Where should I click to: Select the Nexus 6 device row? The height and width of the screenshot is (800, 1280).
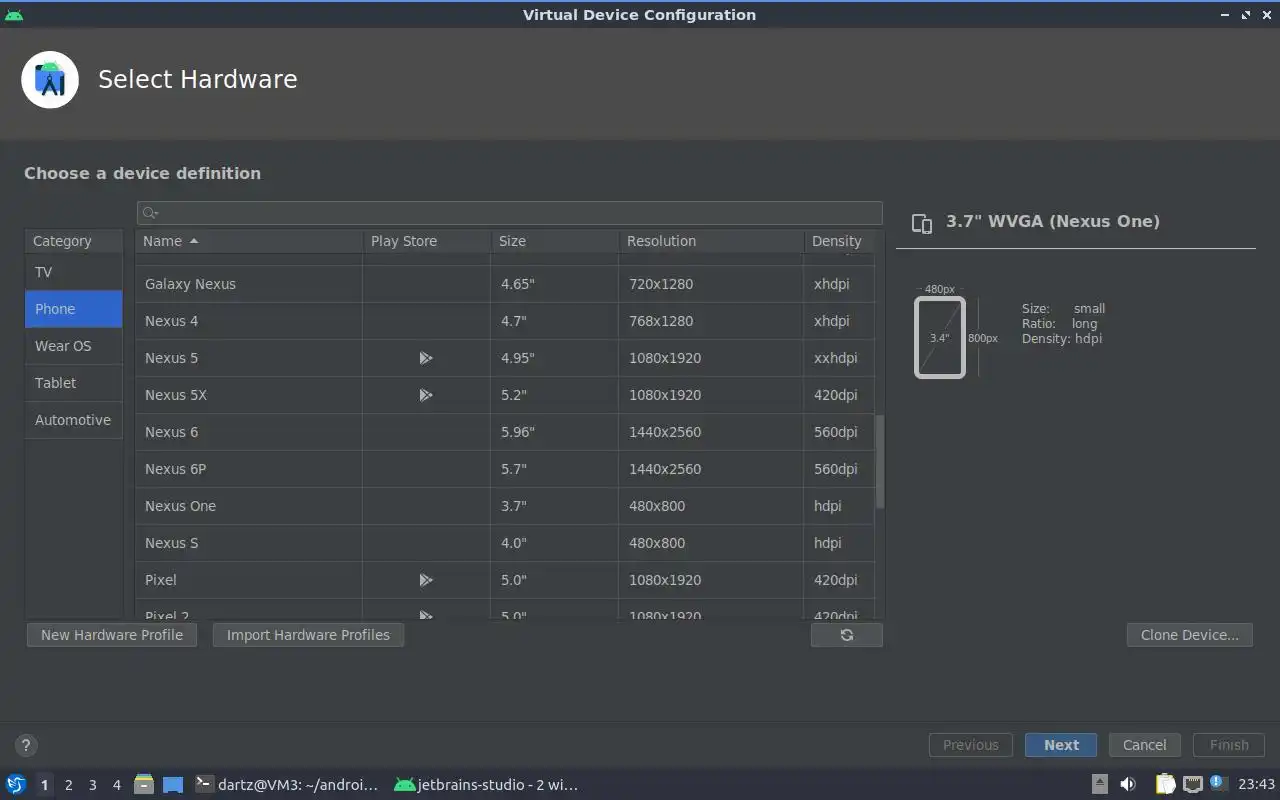pos(505,432)
